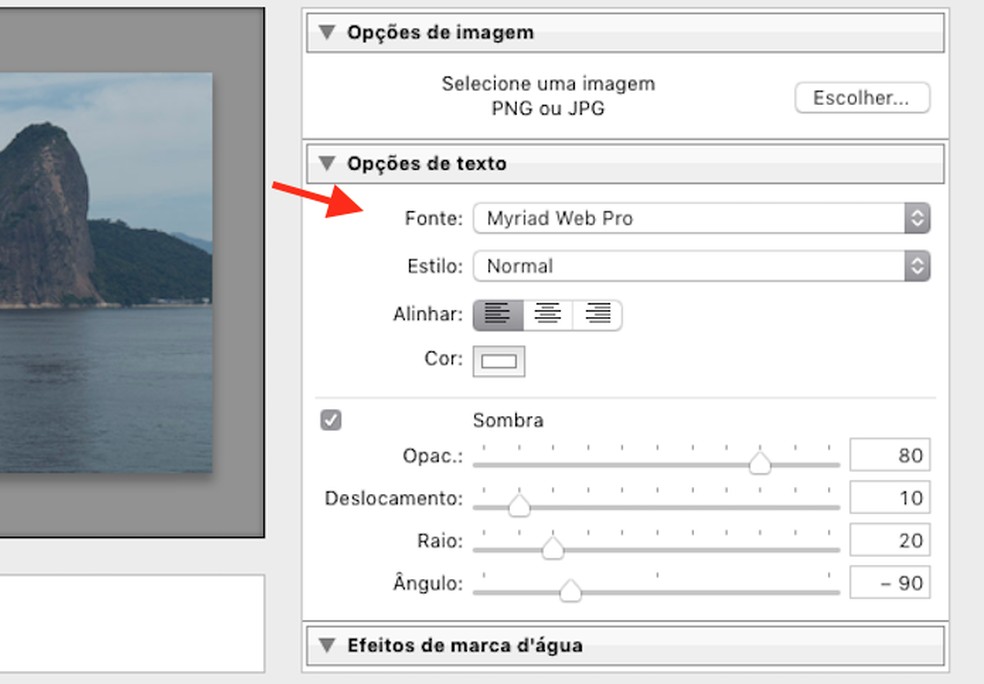Screen dimensions: 984x684
Task: Select the right text alignment option
Action: tap(597, 314)
